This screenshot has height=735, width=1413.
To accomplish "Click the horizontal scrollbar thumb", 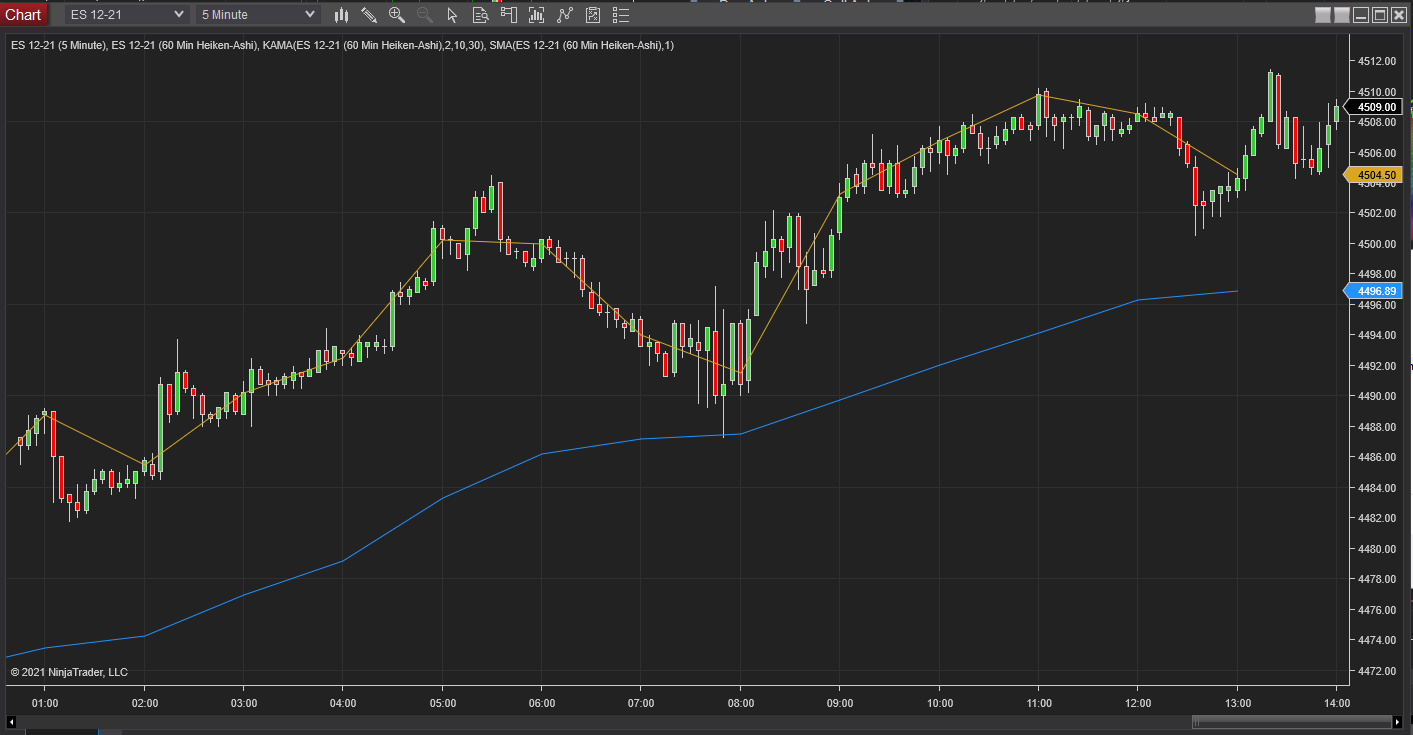I will (x=1290, y=722).
